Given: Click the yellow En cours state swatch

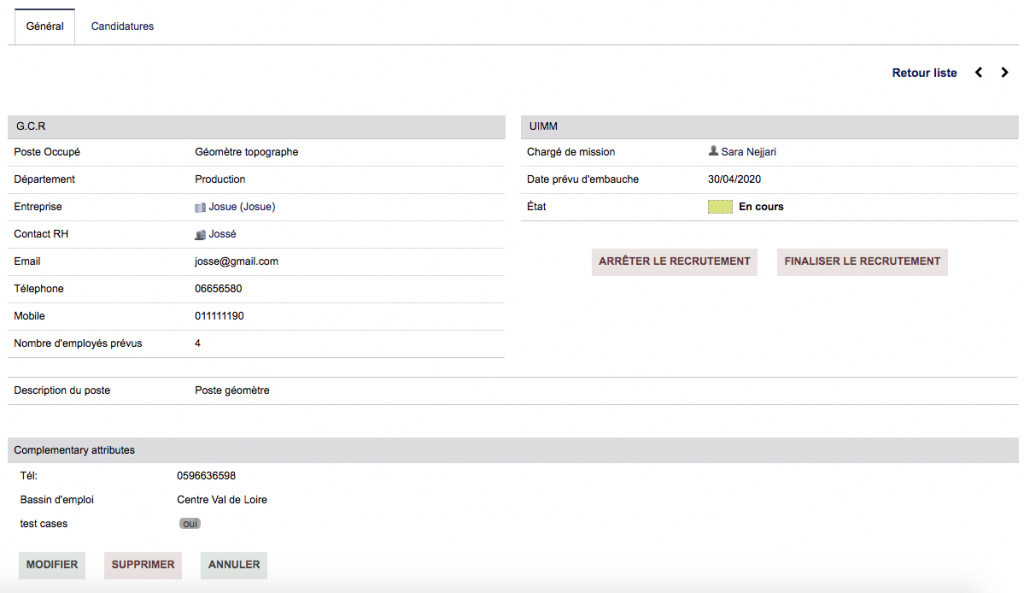Looking at the screenshot, I should click(720, 206).
